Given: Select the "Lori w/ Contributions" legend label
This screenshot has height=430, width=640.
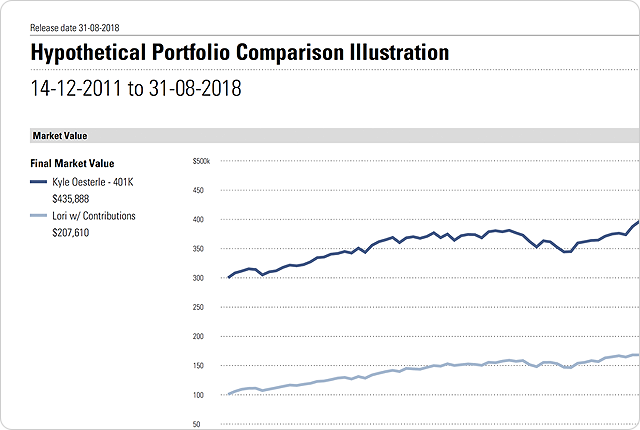Looking at the screenshot, I should [x=93, y=216].
